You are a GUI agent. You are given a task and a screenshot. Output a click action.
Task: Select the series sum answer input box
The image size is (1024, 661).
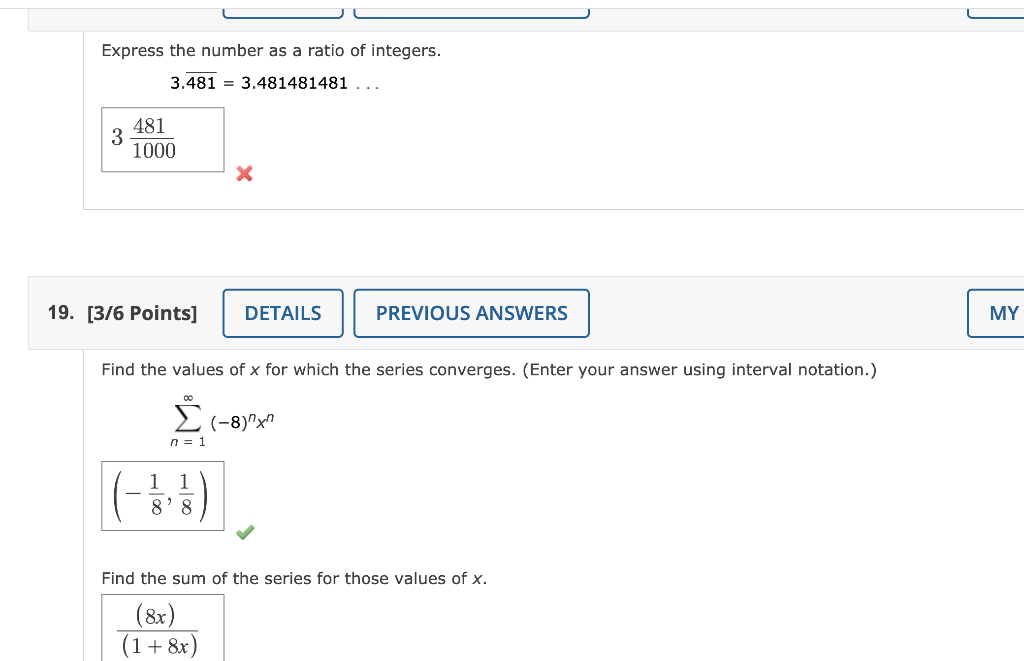coord(162,628)
